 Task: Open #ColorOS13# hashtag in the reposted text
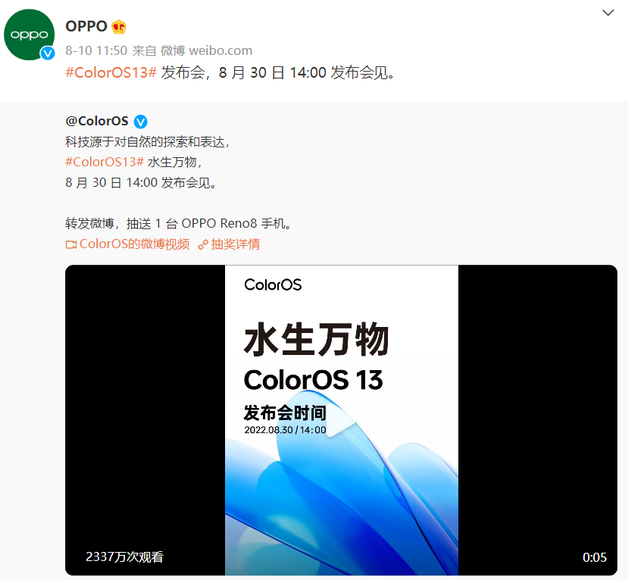pos(105,162)
